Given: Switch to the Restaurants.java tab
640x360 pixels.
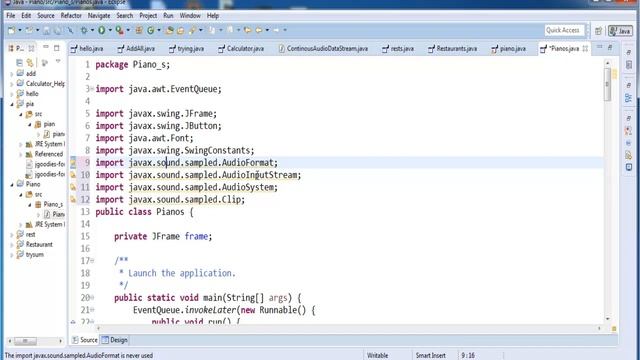Looking at the screenshot, I should [452, 49].
